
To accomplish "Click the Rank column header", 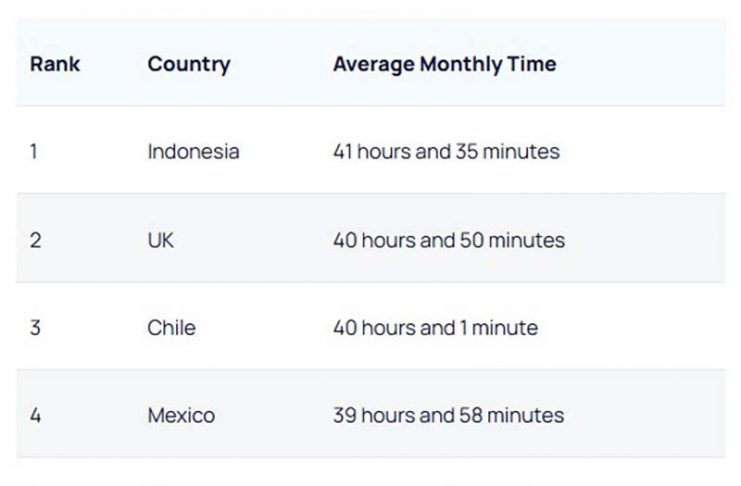I will coord(55,64).
